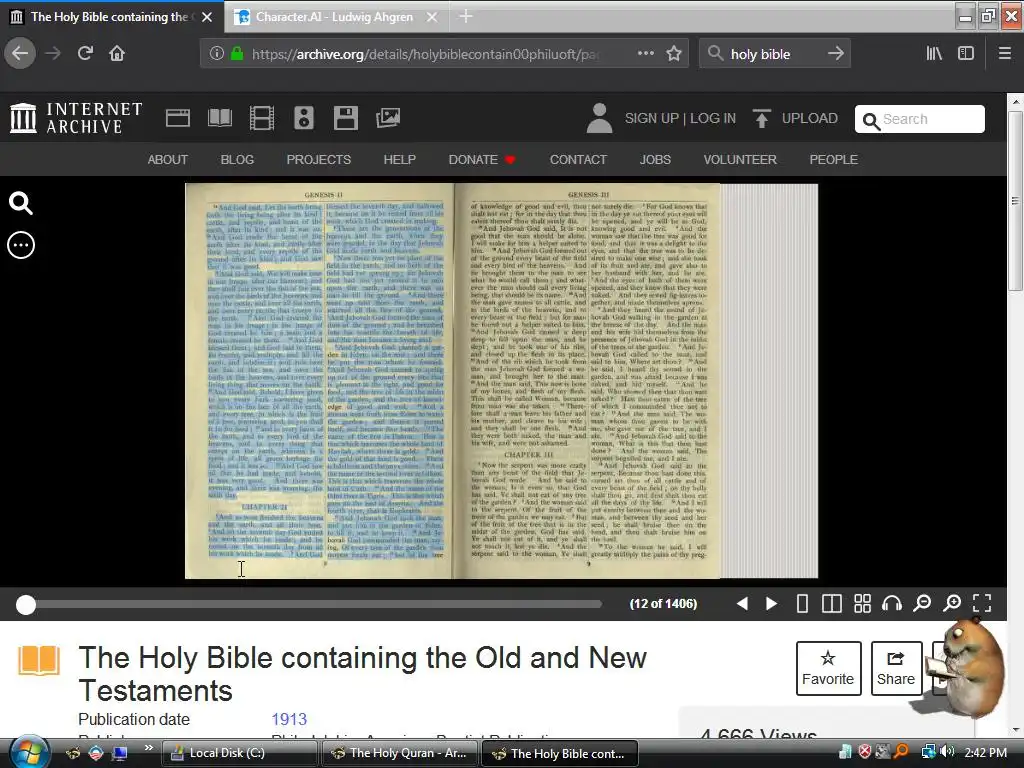Zoom in on the book page
The height and width of the screenshot is (768, 1024).
coord(952,603)
